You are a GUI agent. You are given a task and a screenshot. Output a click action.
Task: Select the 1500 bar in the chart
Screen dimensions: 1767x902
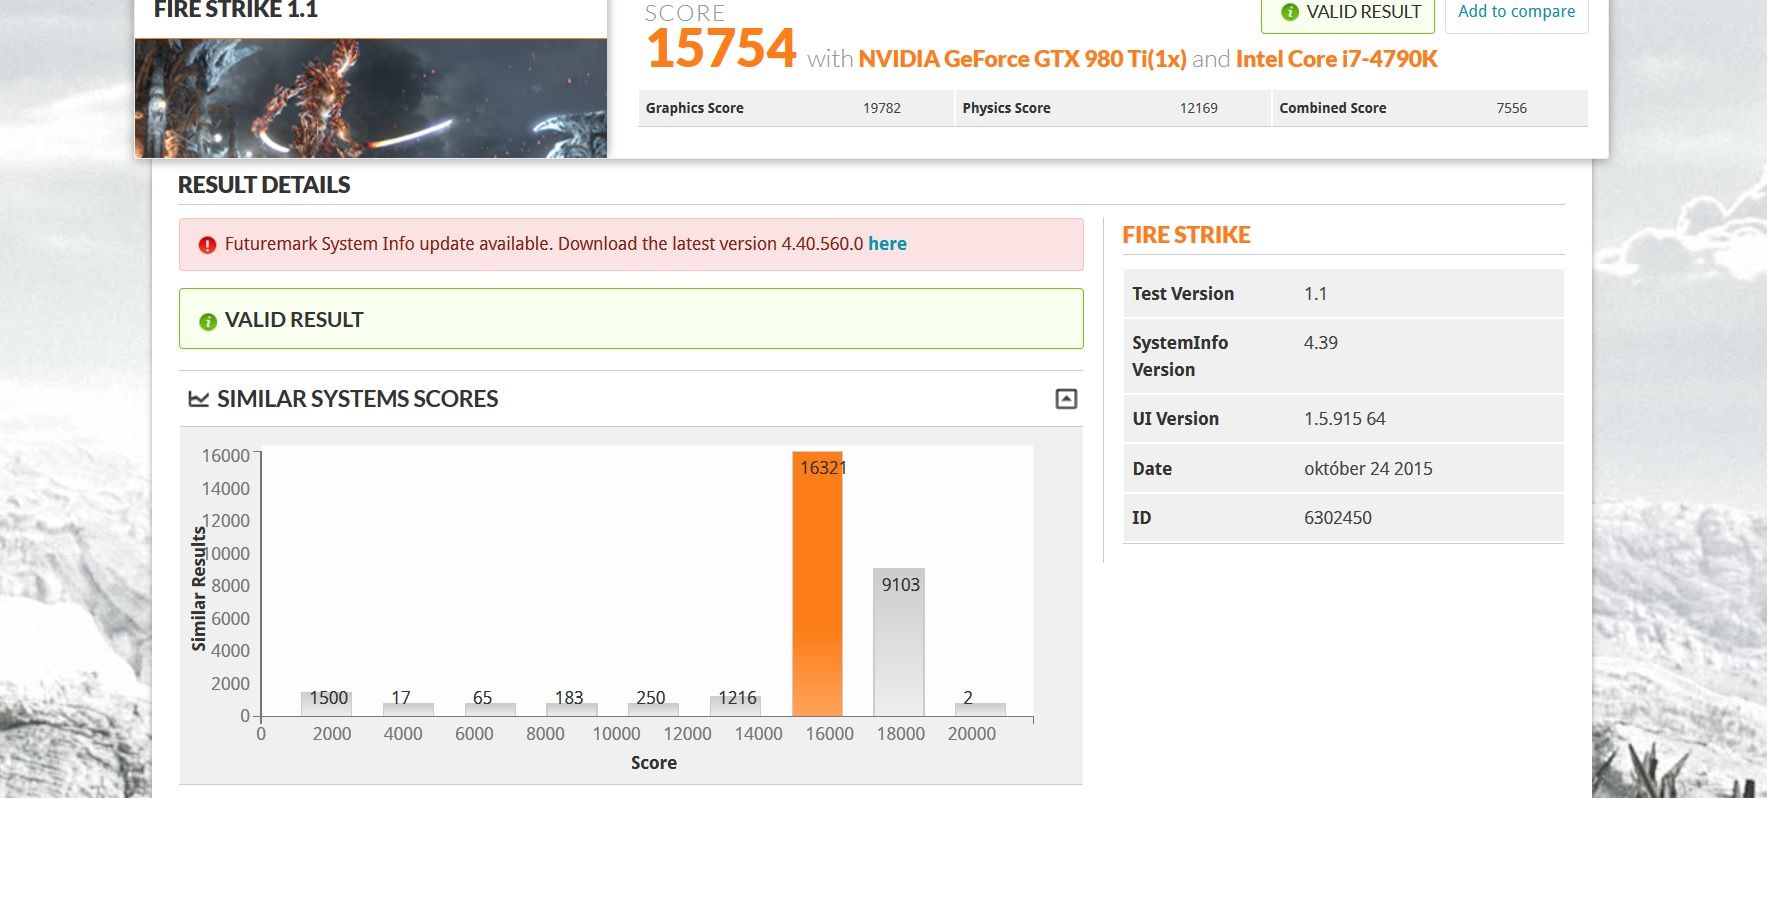pos(327,704)
